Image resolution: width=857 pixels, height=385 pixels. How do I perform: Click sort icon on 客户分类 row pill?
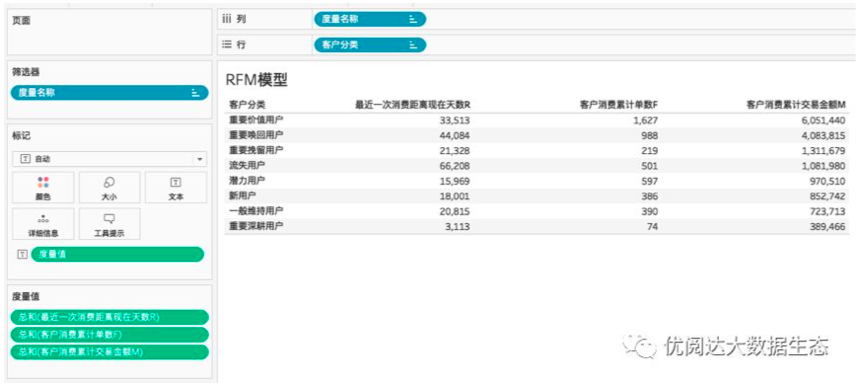click(413, 45)
